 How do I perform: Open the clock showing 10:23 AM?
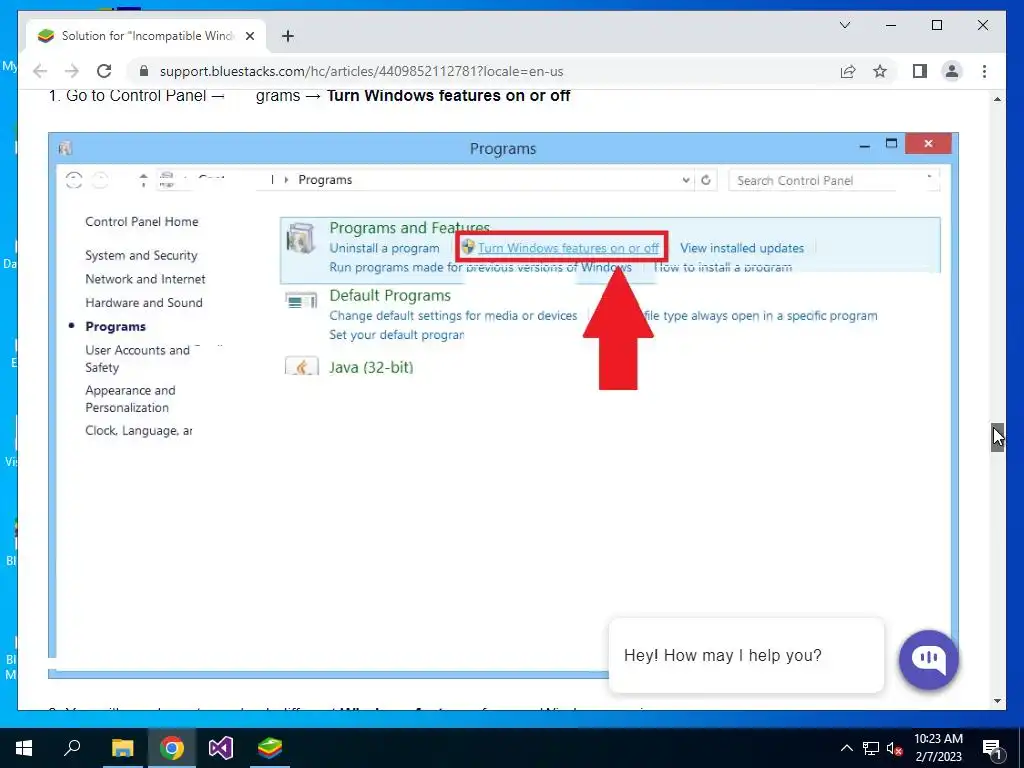coord(938,748)
